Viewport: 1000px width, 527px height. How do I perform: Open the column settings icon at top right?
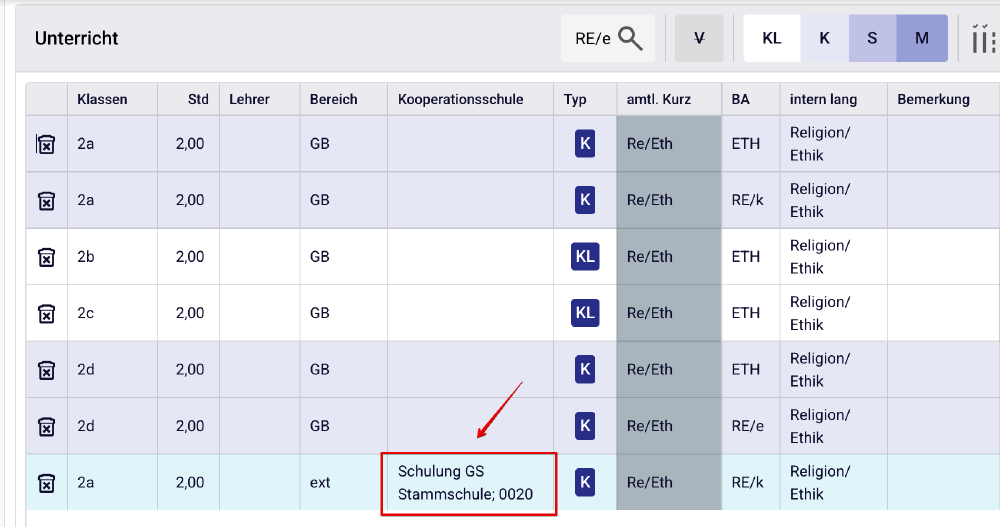pyautogui.click(x=982, y=39)
